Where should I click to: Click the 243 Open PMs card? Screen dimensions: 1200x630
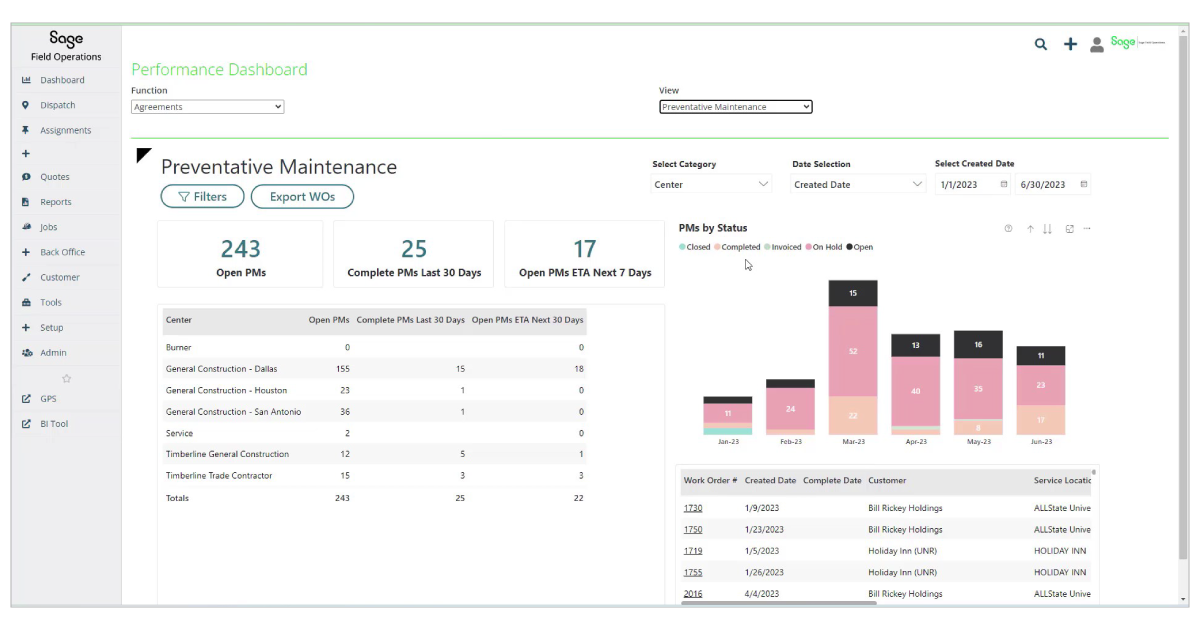coord(241,254)
